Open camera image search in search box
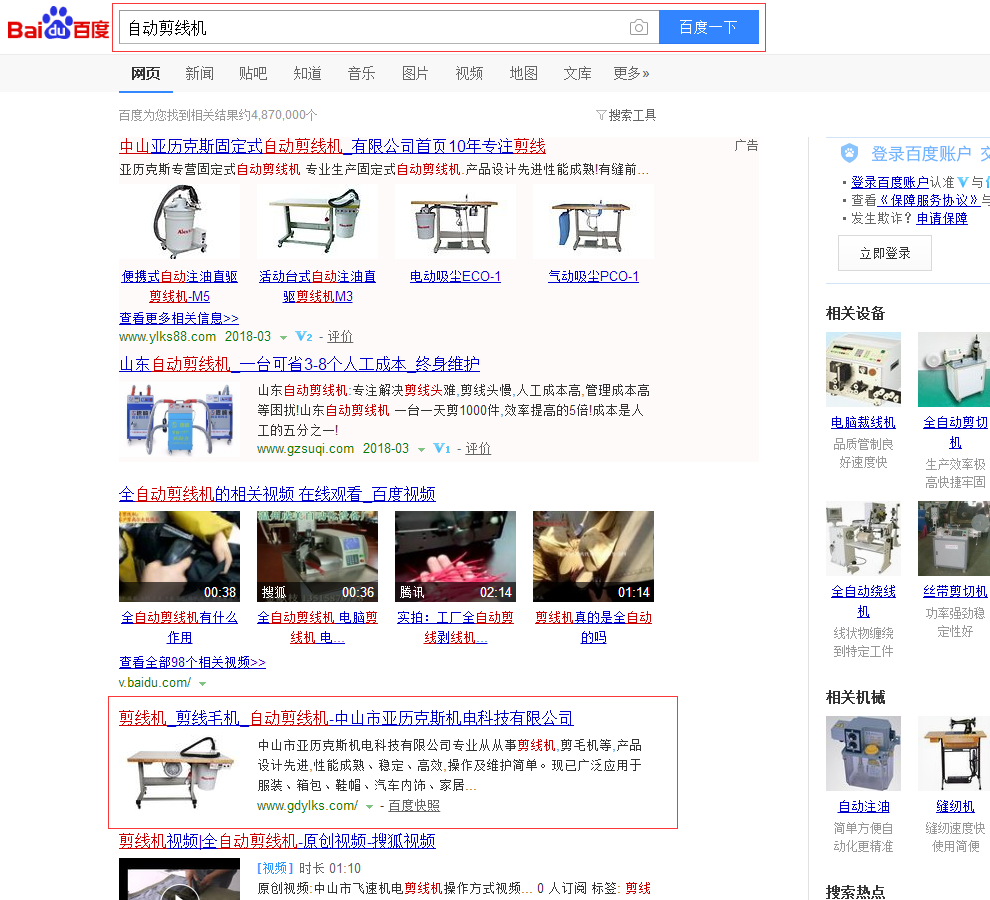The image size is (990, 900). 639,28
